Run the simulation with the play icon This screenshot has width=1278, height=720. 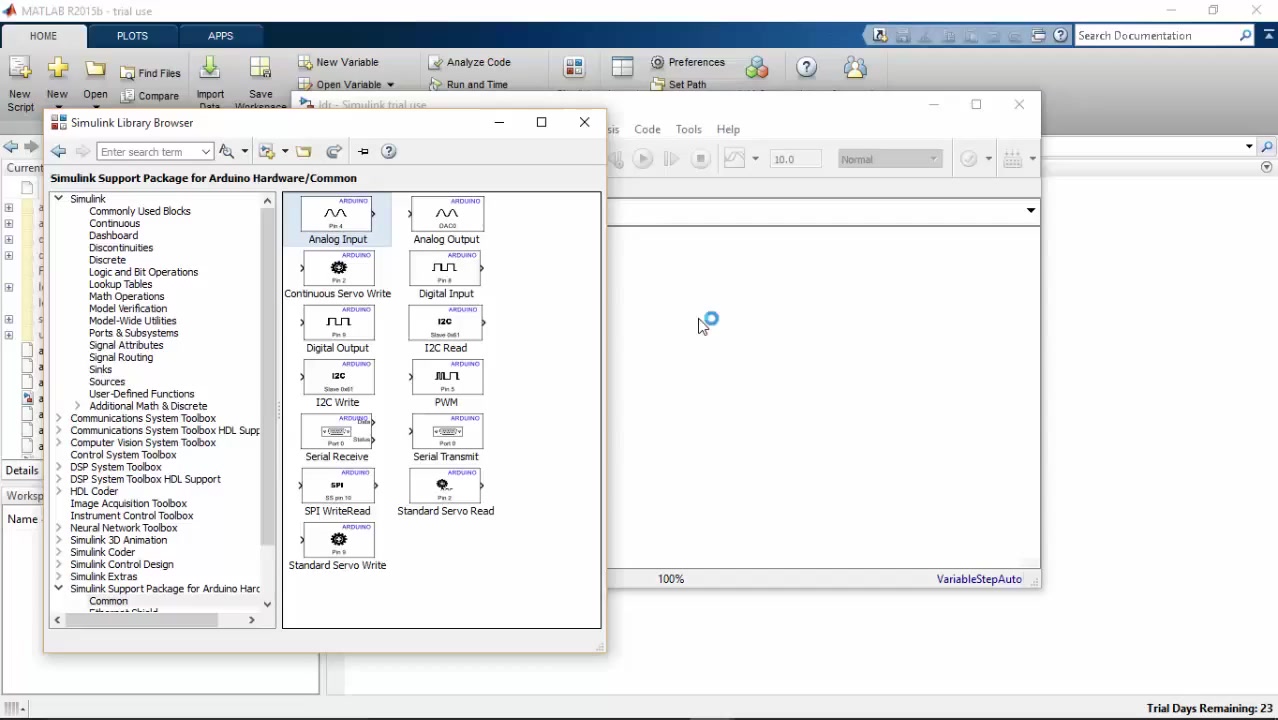(643, 159)
